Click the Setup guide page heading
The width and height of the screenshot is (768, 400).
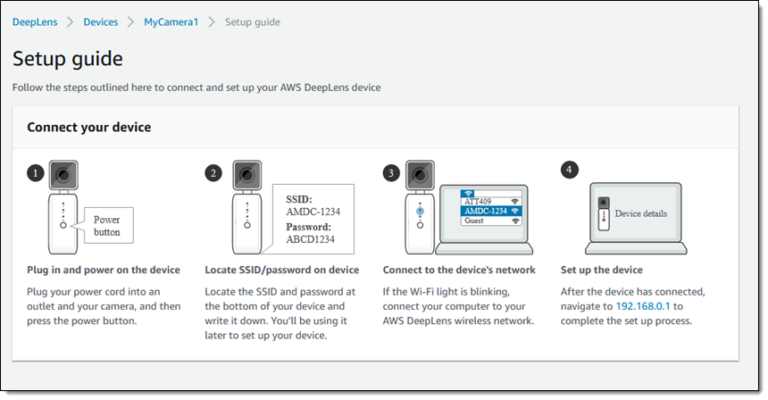68,59
